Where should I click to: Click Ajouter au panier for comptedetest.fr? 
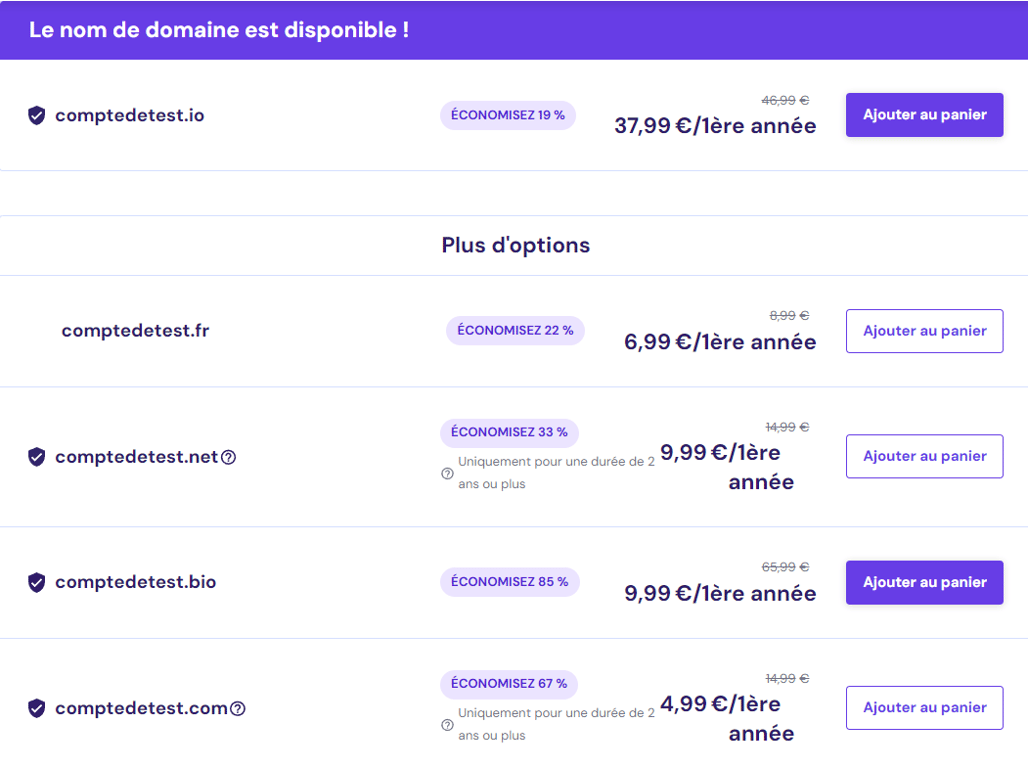click(923, 331)
